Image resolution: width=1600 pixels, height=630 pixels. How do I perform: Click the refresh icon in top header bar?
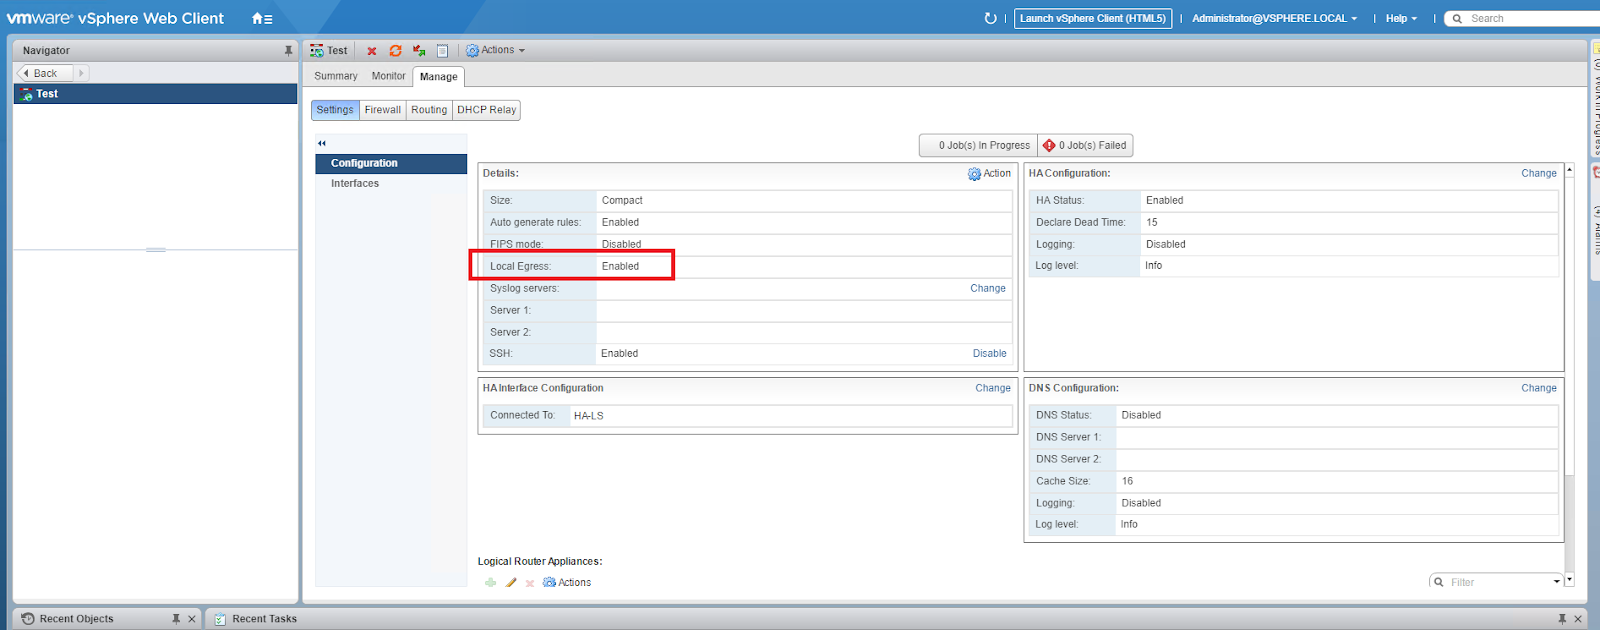[990, 18]
